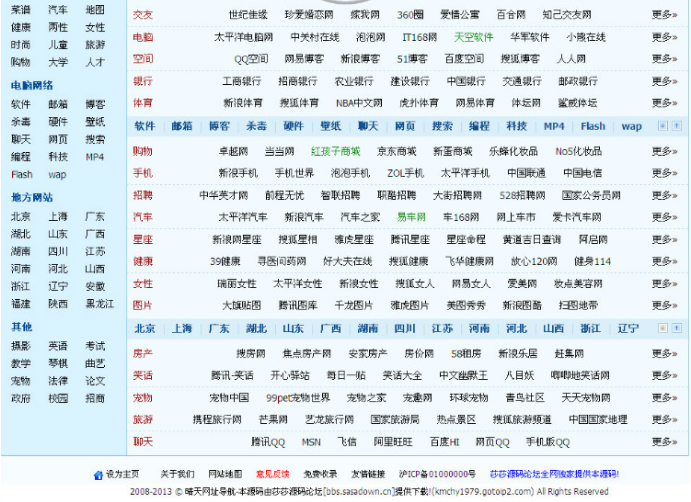This screenshot has height=502, width=691.
Task: Click 摄影 in the left sidebar
Action: click(21, 346)
